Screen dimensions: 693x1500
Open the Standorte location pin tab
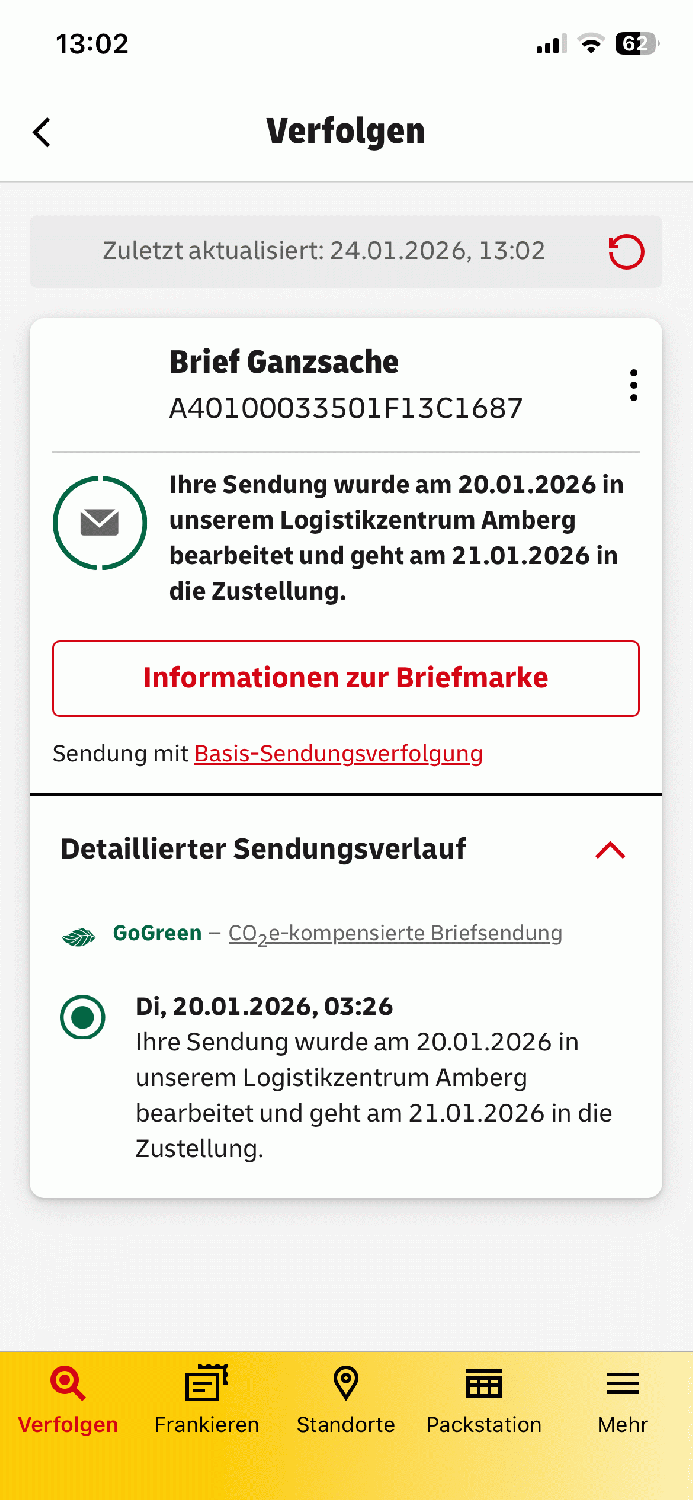tap(345, 1384)
